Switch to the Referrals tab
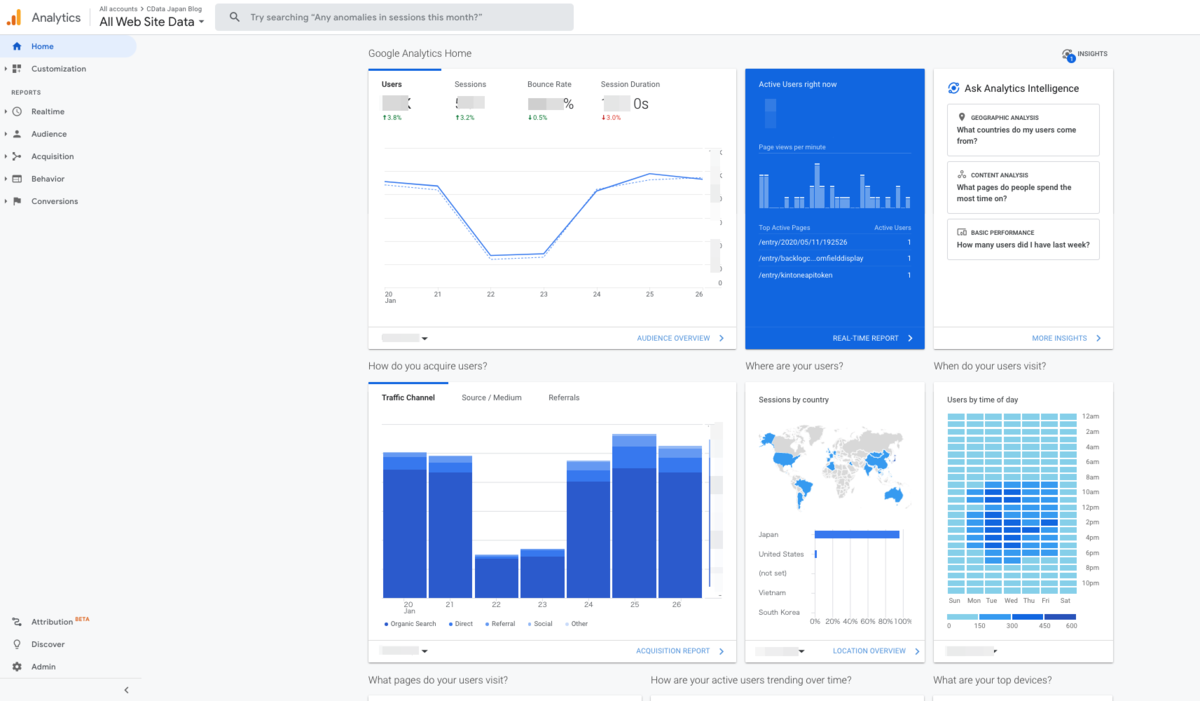1200x701 pixels. (564, 398)
